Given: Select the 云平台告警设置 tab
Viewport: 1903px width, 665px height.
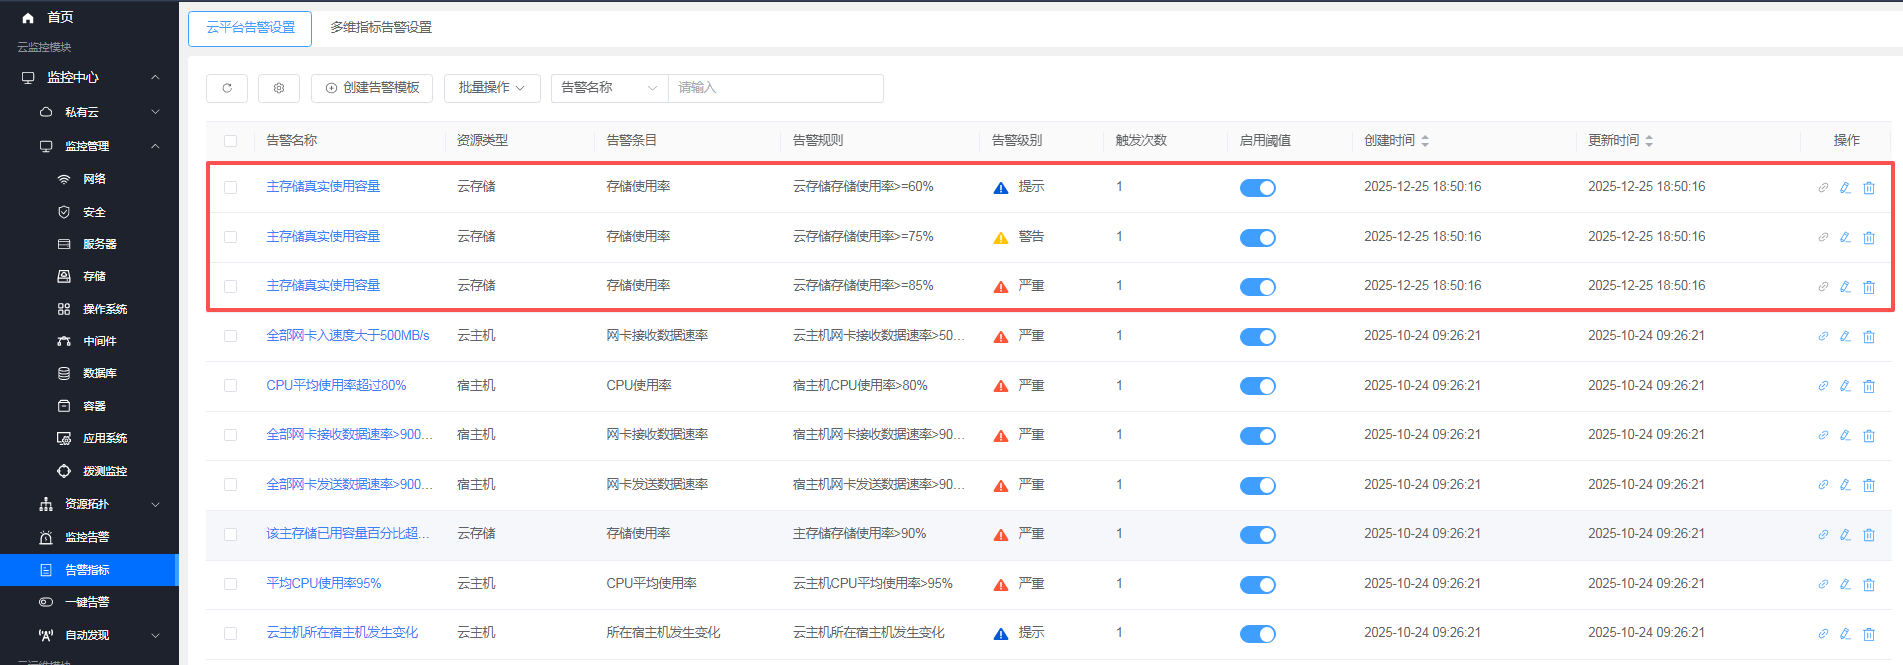Looking at the screenshot, I should pyautogui.click(x=250, y=28).
